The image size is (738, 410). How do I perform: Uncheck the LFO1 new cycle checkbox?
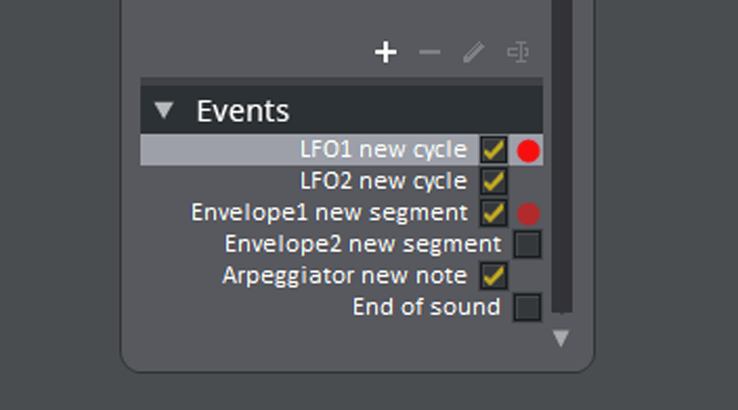[x=493, y=151]
